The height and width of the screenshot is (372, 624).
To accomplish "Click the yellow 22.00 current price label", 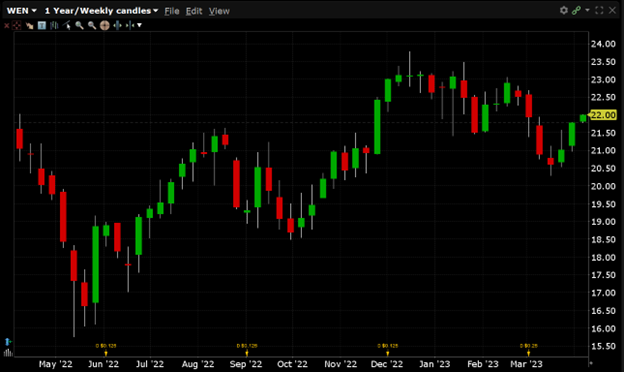I will pos(603,115).
